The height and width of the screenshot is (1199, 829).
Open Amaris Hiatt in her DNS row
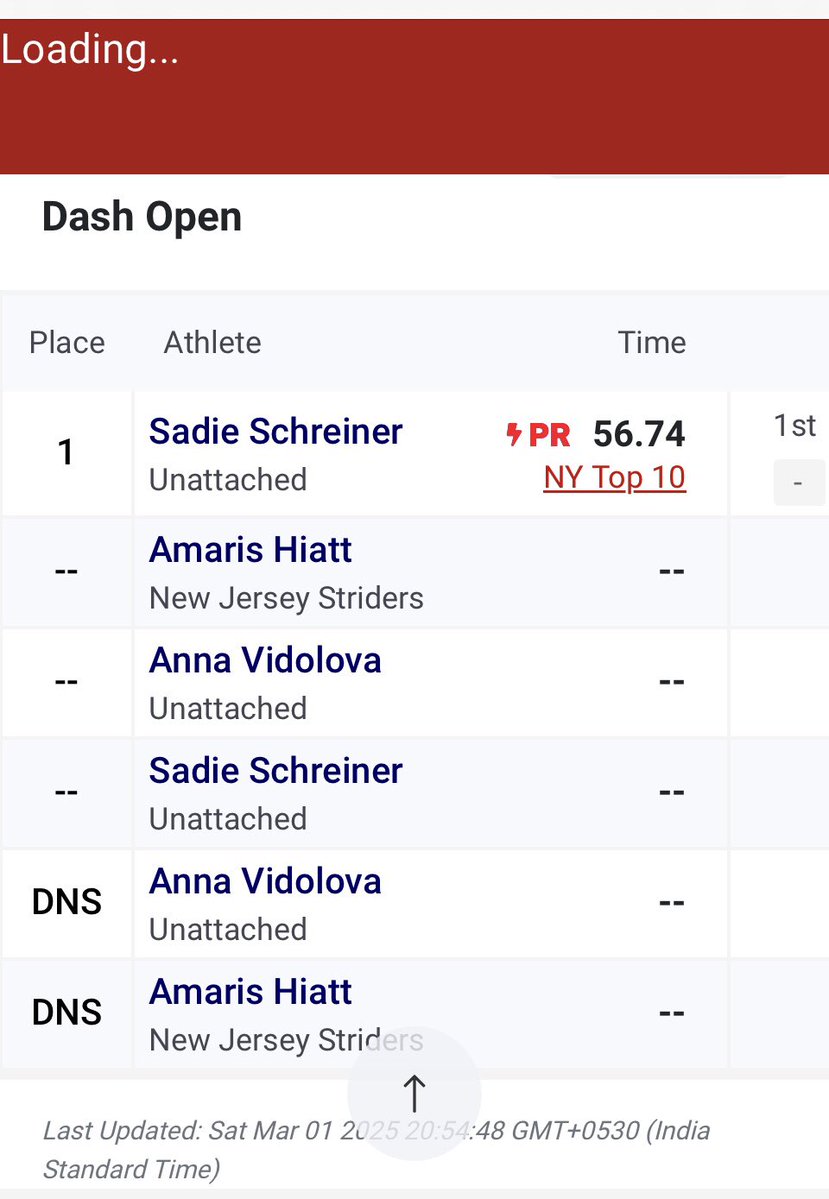click(x=251, y=992)
